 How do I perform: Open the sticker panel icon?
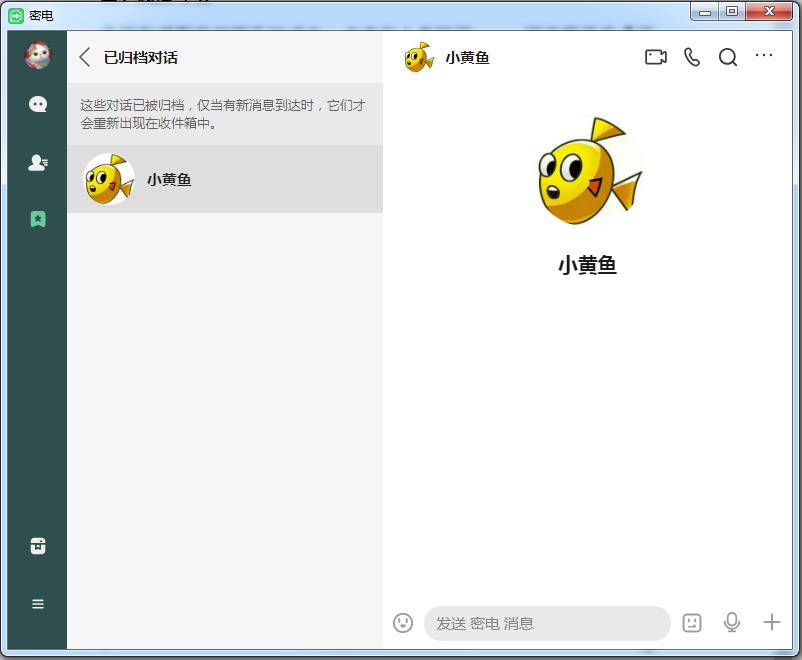point(692,623)
